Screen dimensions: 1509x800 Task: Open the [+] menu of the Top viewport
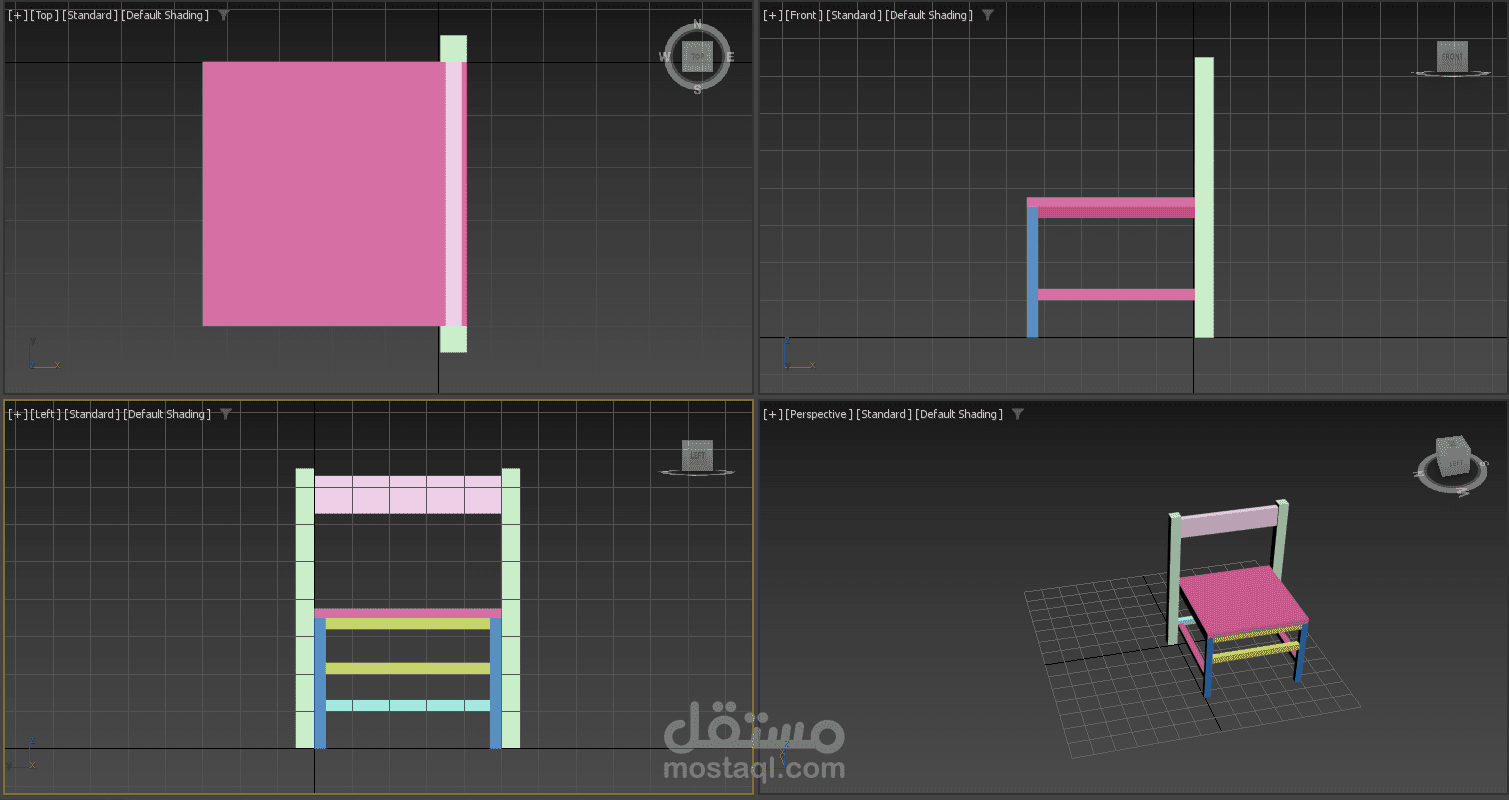point(17,15)
